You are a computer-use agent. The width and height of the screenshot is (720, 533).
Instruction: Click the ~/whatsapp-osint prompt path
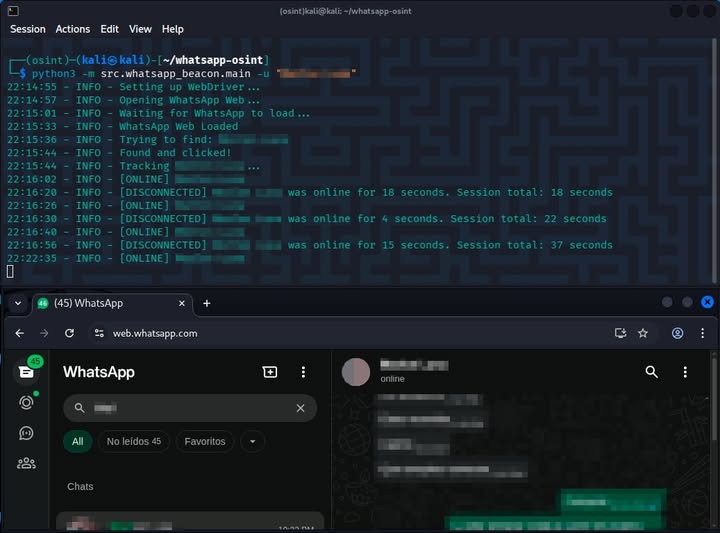tap(213, 60)
